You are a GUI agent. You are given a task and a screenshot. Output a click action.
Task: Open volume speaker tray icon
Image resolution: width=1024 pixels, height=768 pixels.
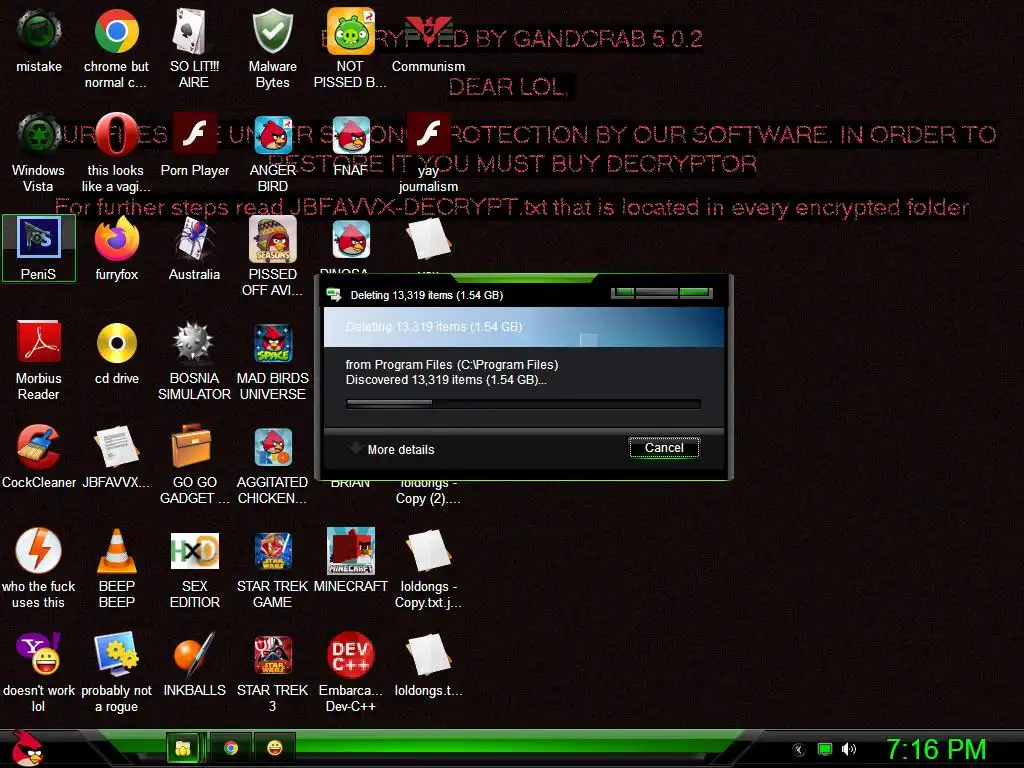click(x=848, y=749)
